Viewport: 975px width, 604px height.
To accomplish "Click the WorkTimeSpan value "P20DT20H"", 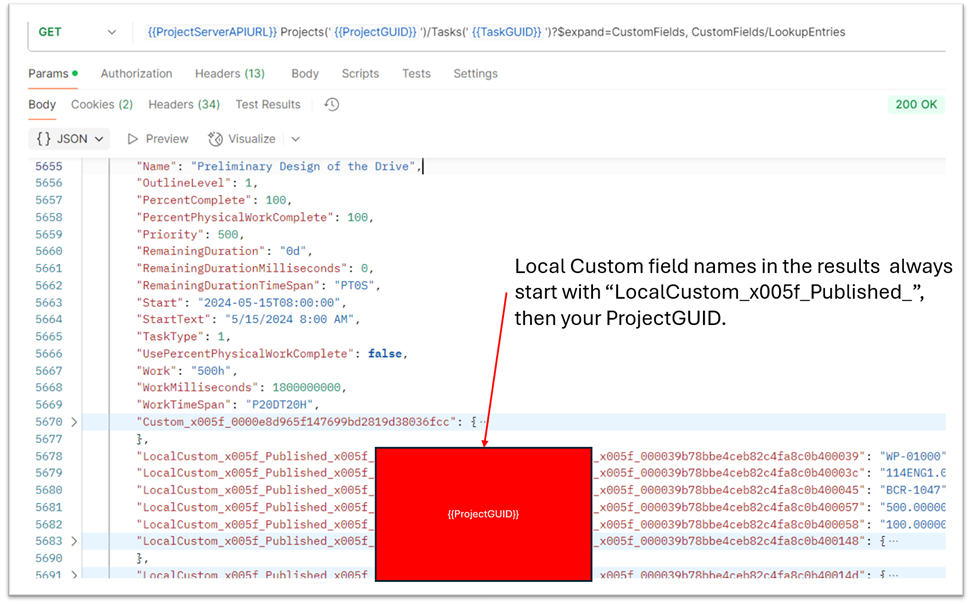I will point(279,404).
